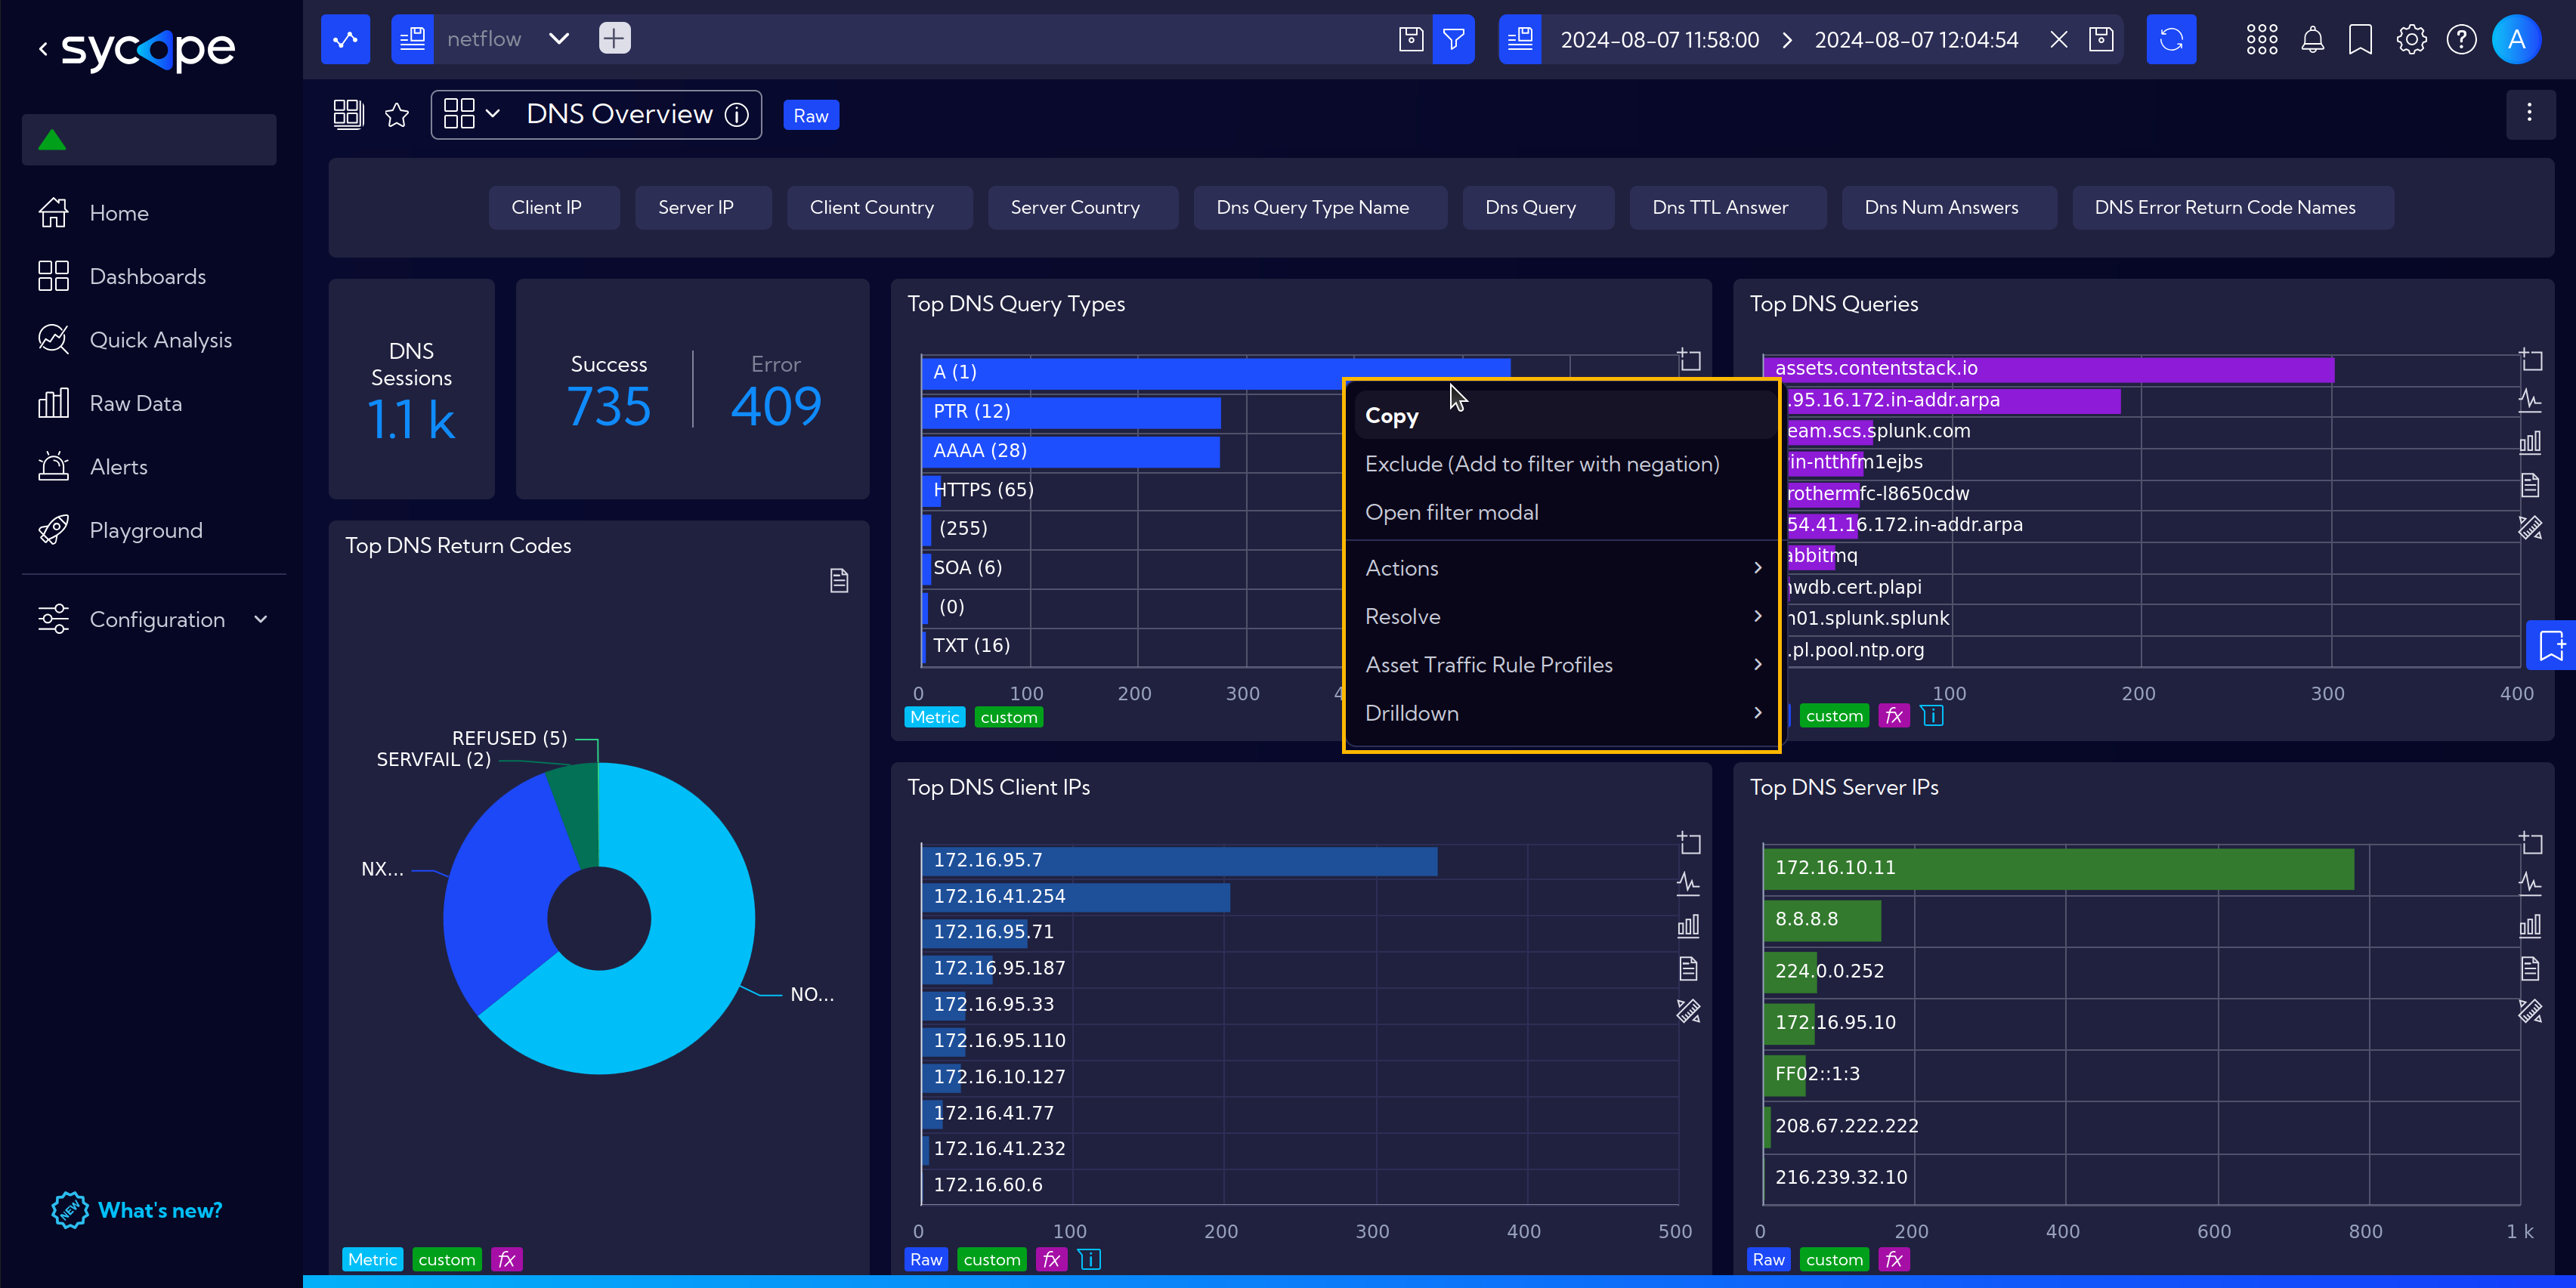Open notifications bell

coord(2312,39)
